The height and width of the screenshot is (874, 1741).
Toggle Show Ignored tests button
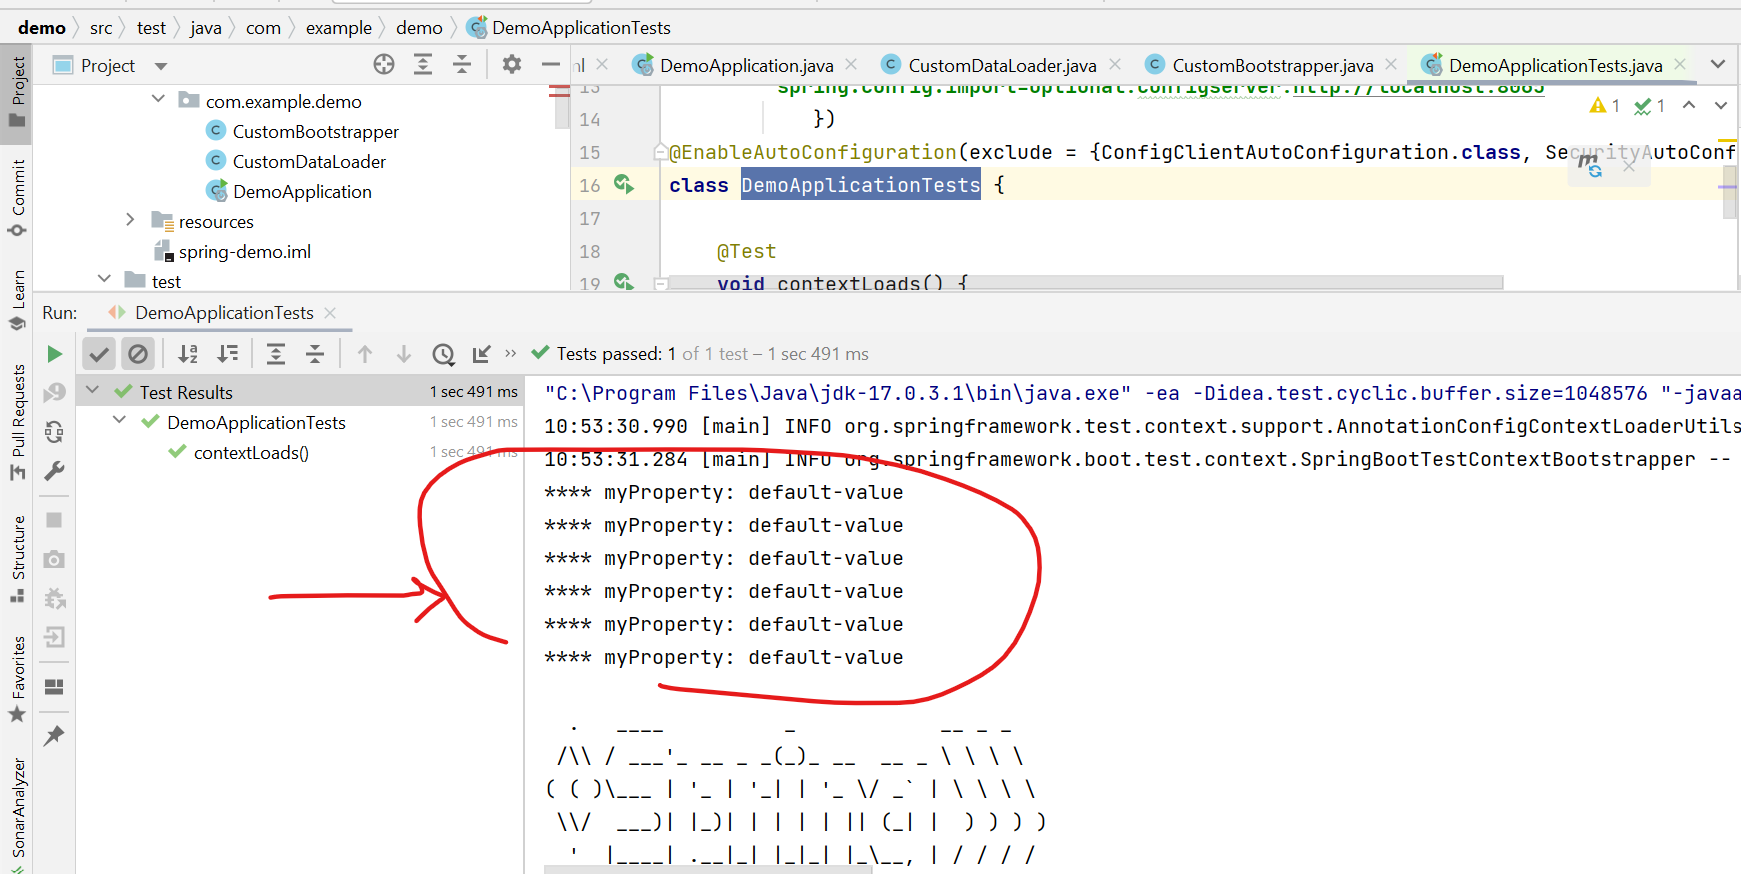pyautogui.click(x=138, y=354)
